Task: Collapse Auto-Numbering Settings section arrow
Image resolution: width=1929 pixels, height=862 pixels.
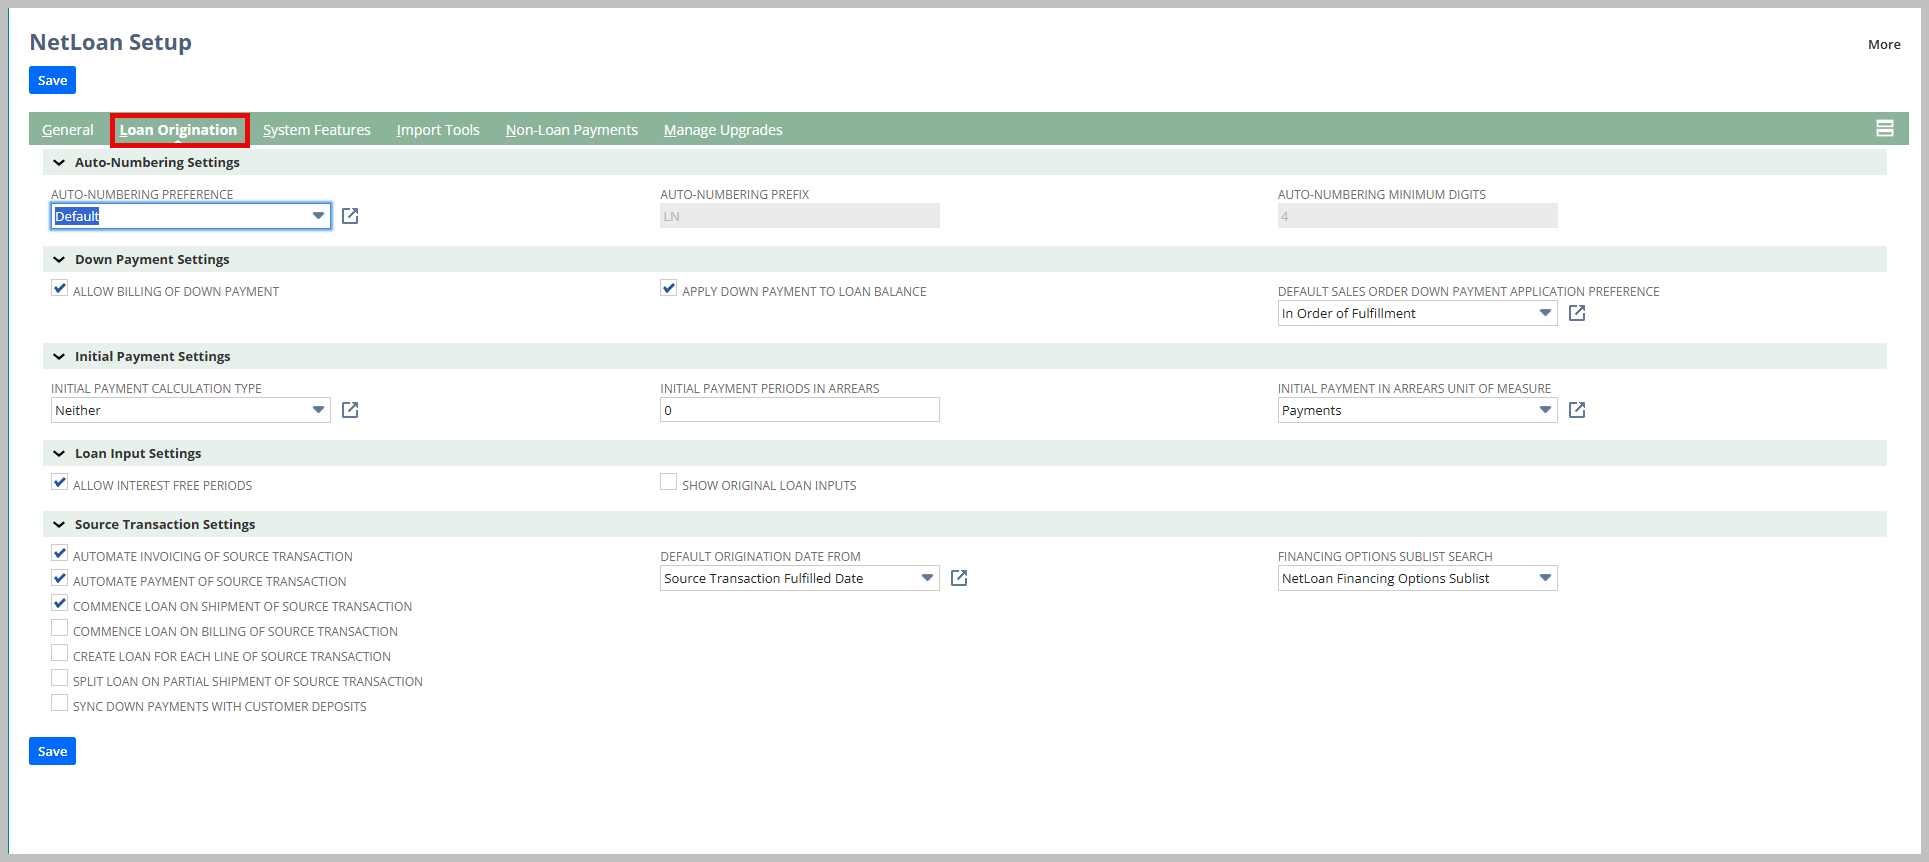Action: [x=59, y=162]
